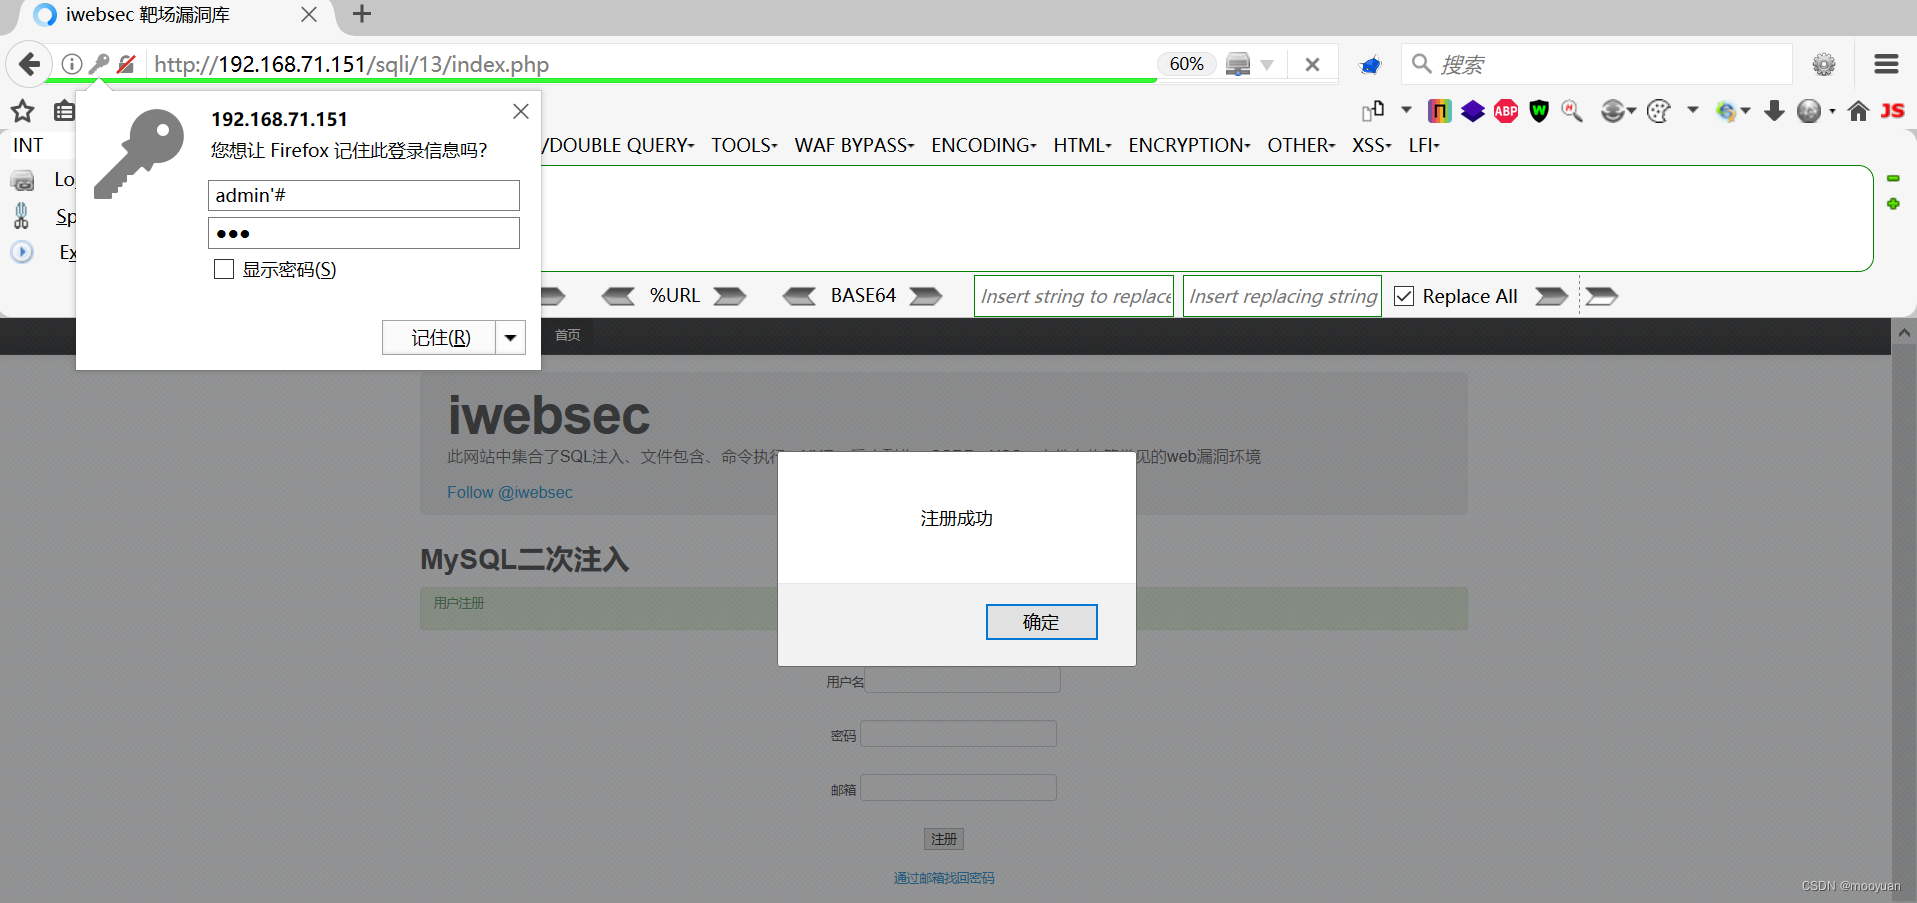The height and width of the screenshot is (903, 1917).
Task: Click the purple stacked layers extension icon
Action: [1472, 111]
